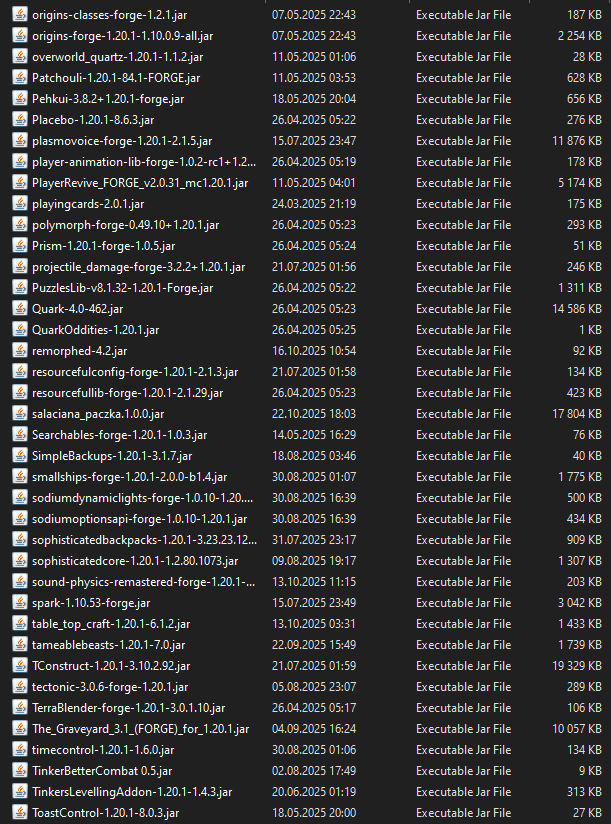Click the icon beside TConstruct-1.20.1-3.10.2.92.jar
611x824 pixels.
[19, 666]
